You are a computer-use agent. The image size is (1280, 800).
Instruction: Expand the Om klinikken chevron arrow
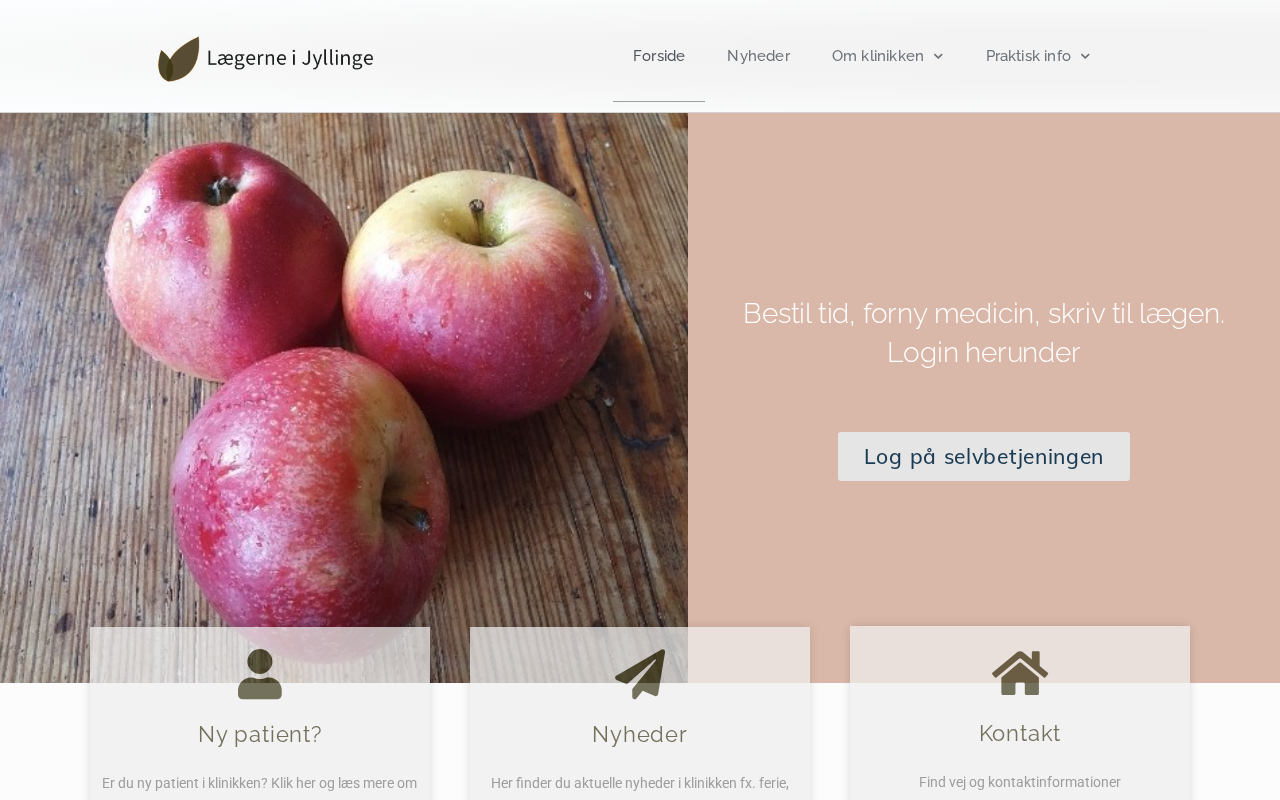(938, 56)
